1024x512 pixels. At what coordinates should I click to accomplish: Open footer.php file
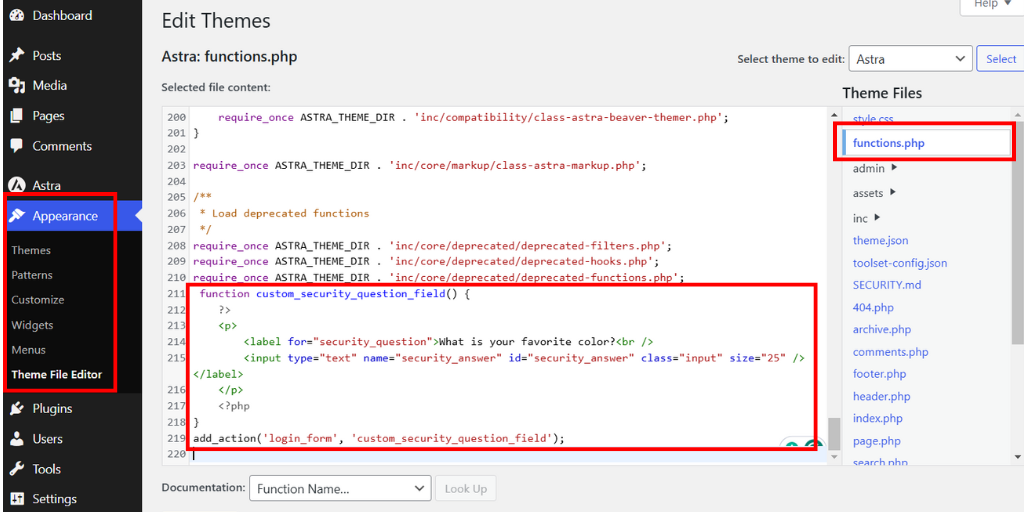pos(880,374)
